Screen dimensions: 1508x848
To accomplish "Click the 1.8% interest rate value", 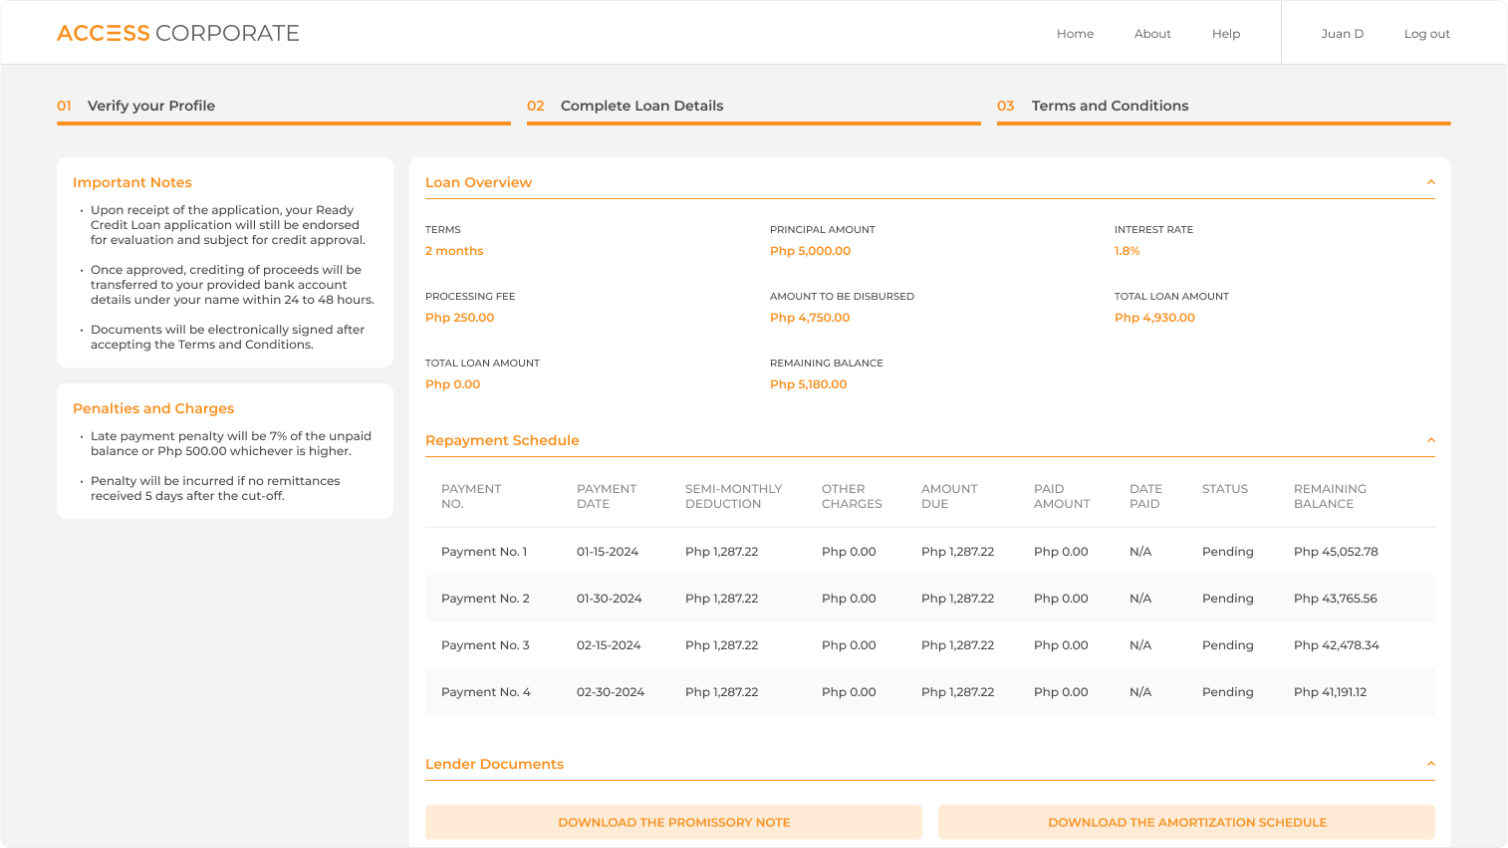I will tap(1127, 251).
